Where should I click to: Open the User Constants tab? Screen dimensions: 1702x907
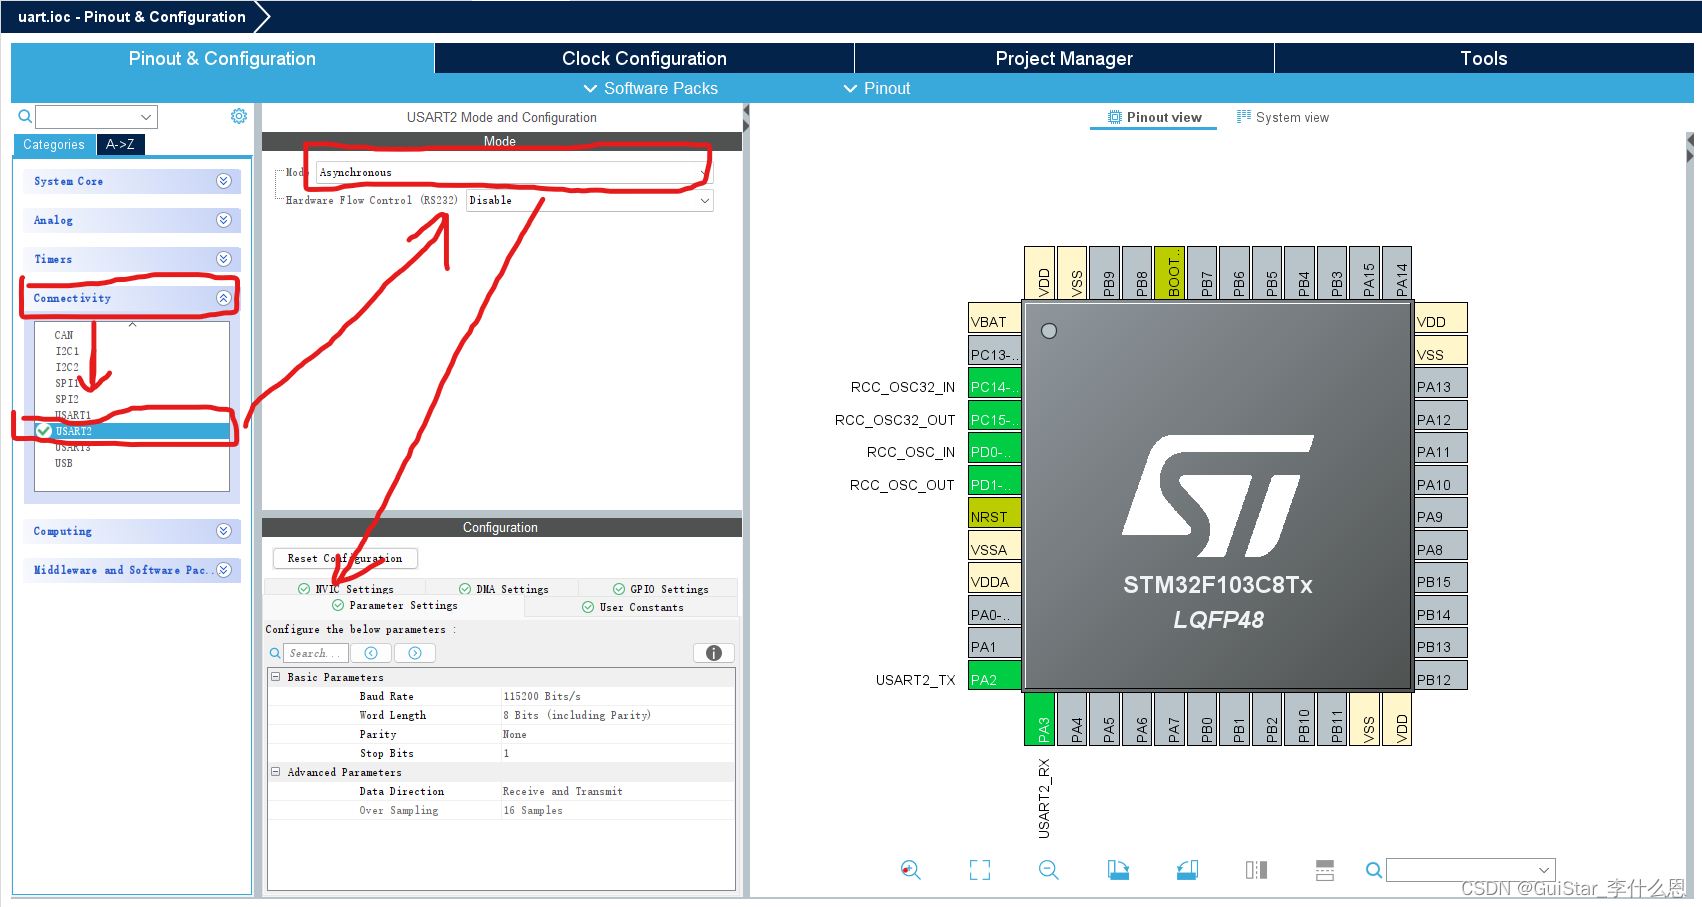tap(633, 607)
